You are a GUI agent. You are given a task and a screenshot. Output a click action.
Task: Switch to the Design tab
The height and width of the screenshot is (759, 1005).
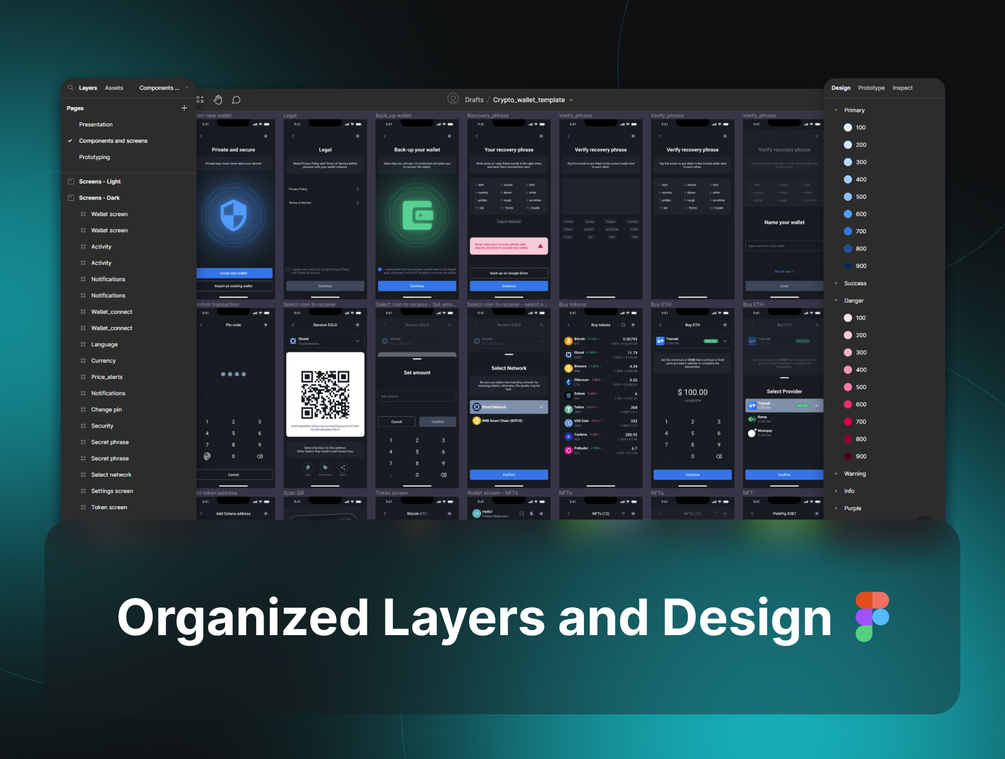coord(841,88)
